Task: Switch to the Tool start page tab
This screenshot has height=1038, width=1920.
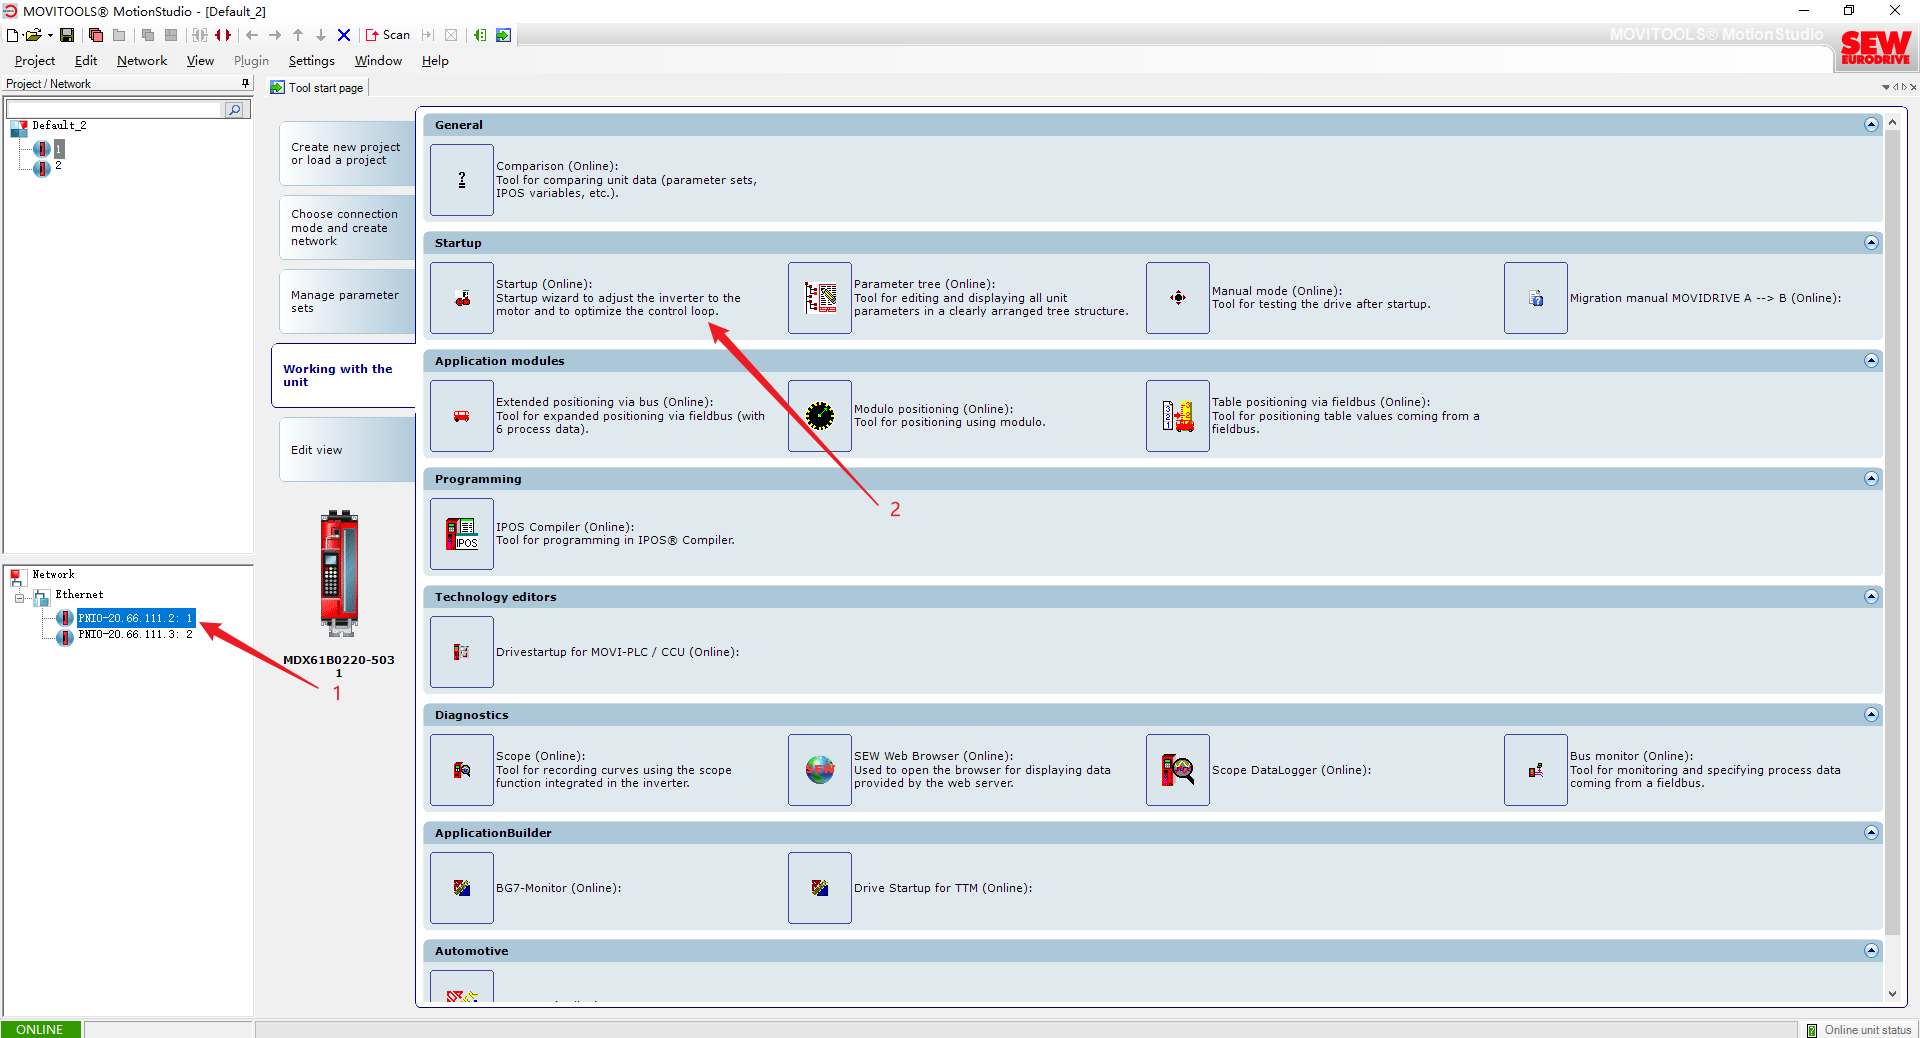Action: click(318, 88)
